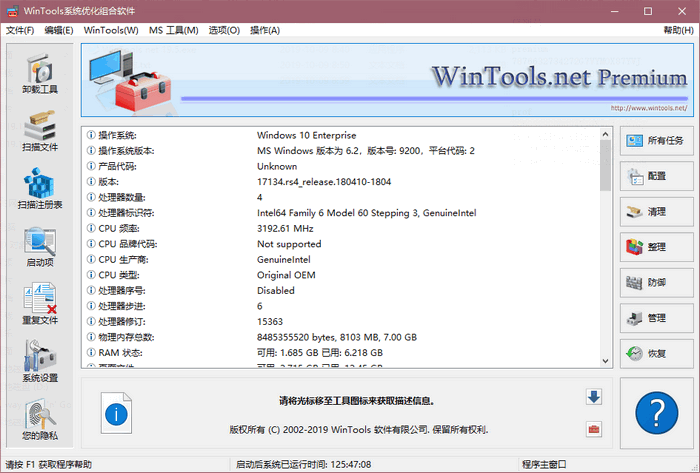The image size is (700, 473).
Task: Click the Windows 10 Enterprise value
Action: (x=307, y=135)
